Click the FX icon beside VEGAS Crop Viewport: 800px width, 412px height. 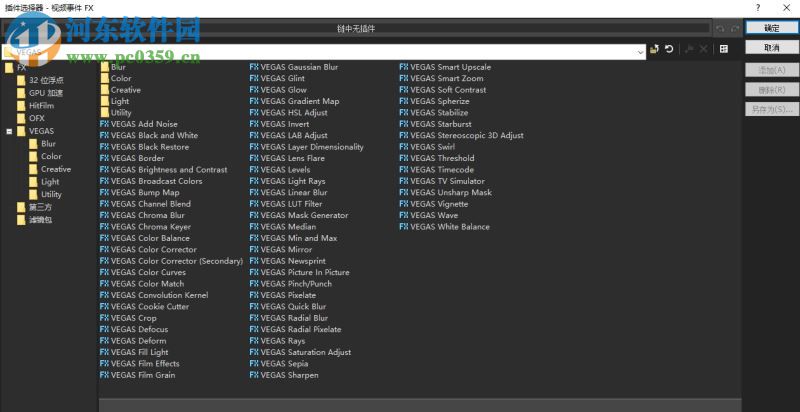tap(104, 318)
